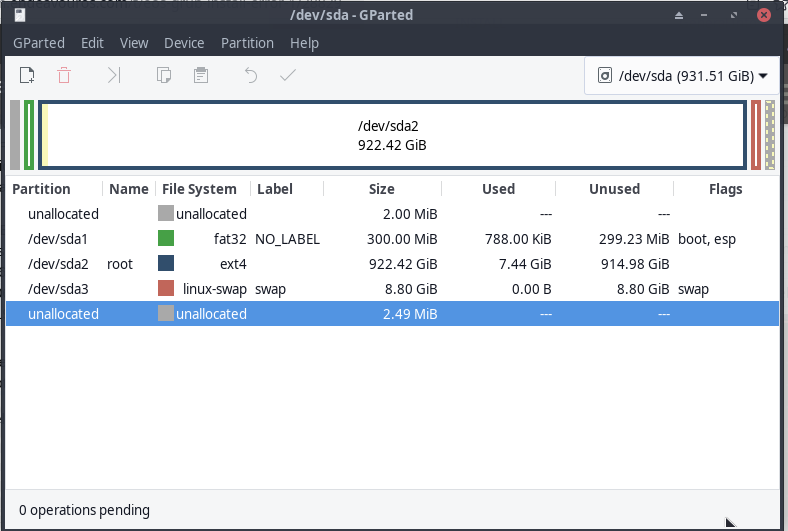Image resolution: width=788 pixels, height=531 pixels.
Task: Select the /dev/sda1 fat32 partition row
Action: coord(300,239)
